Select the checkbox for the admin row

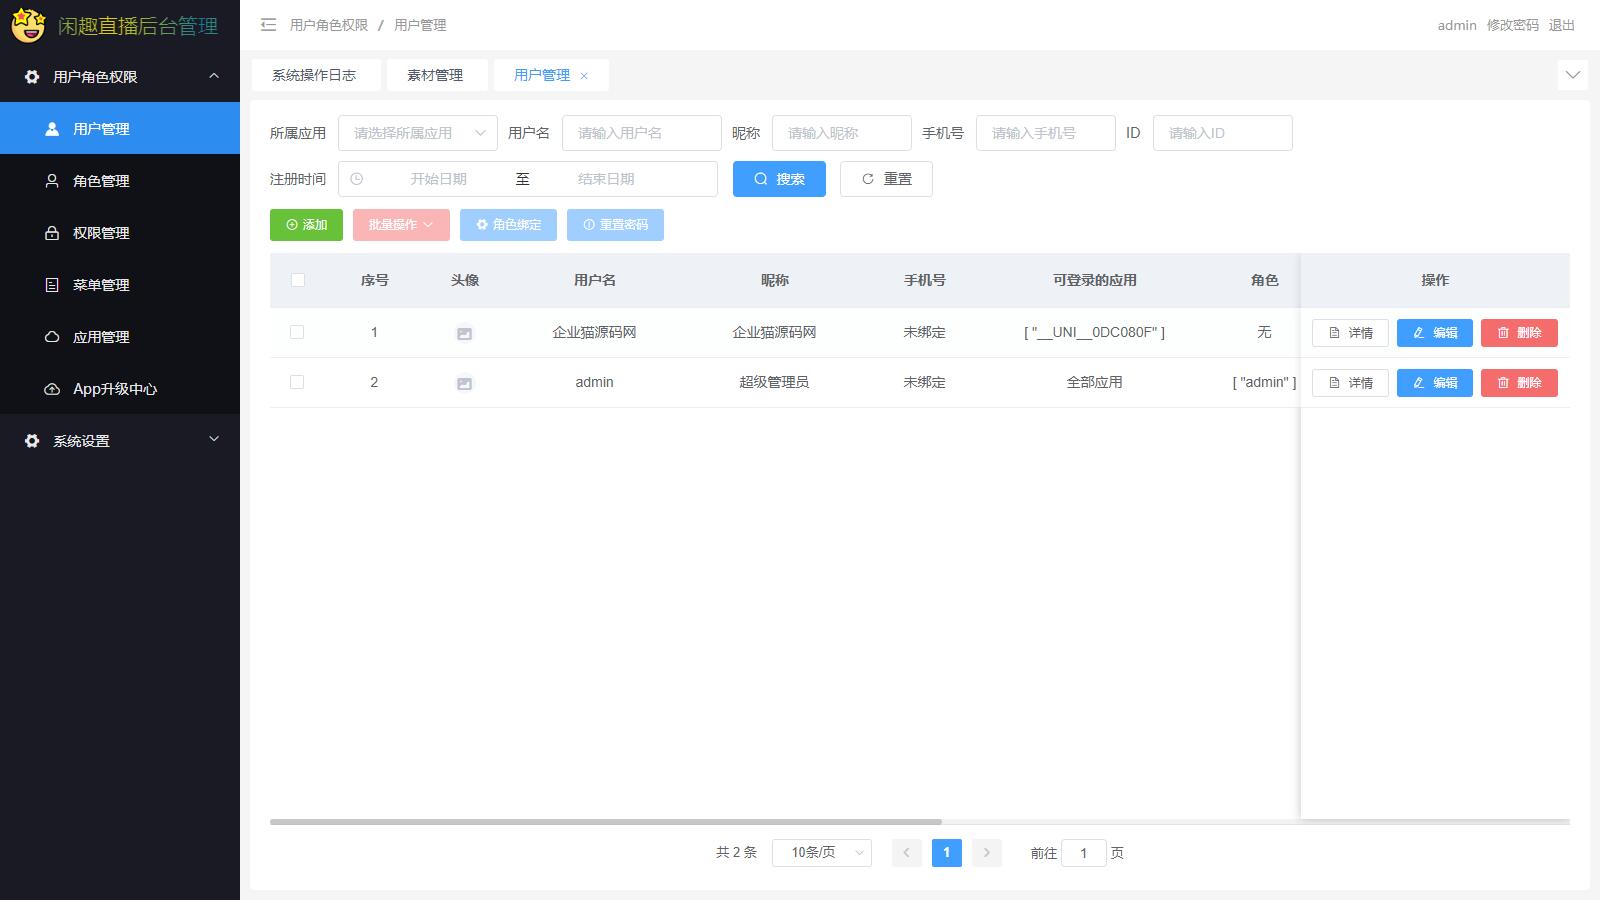click(x=297, y=382)
